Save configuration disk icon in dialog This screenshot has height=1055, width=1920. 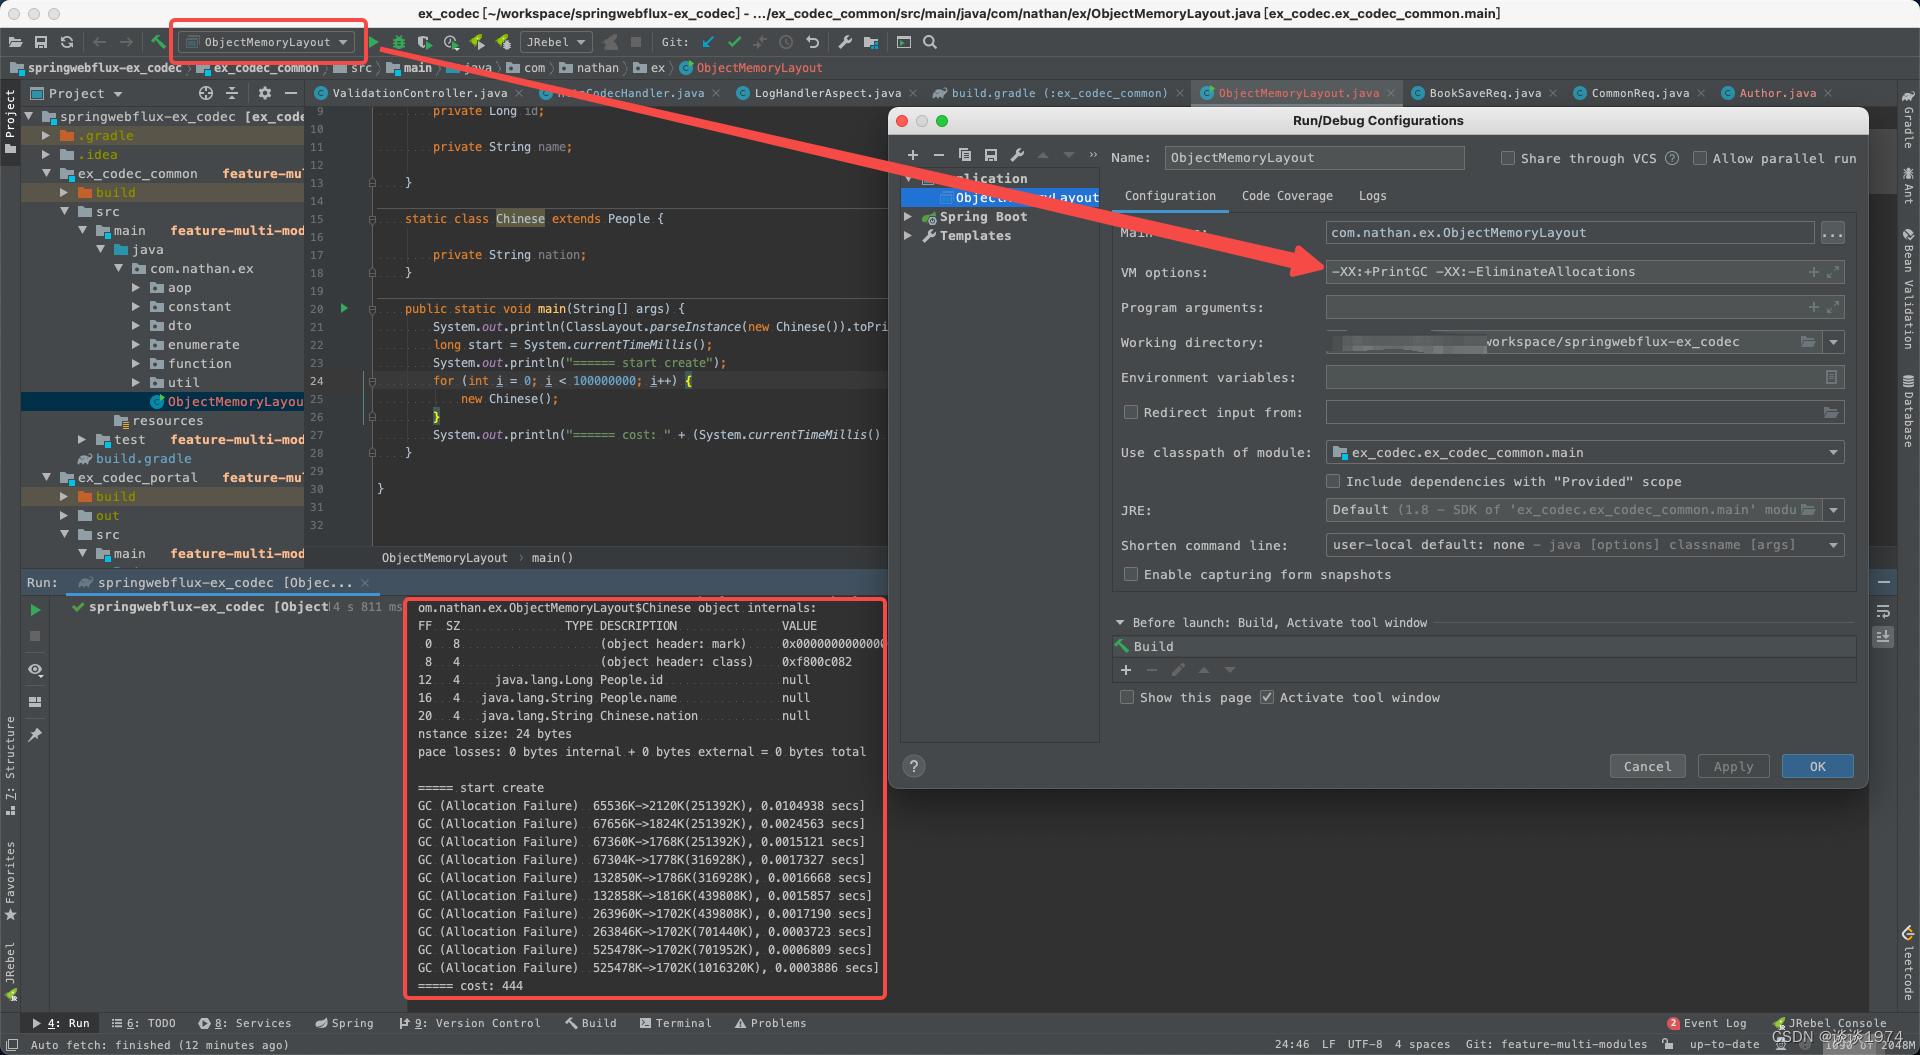coord(991,155)
